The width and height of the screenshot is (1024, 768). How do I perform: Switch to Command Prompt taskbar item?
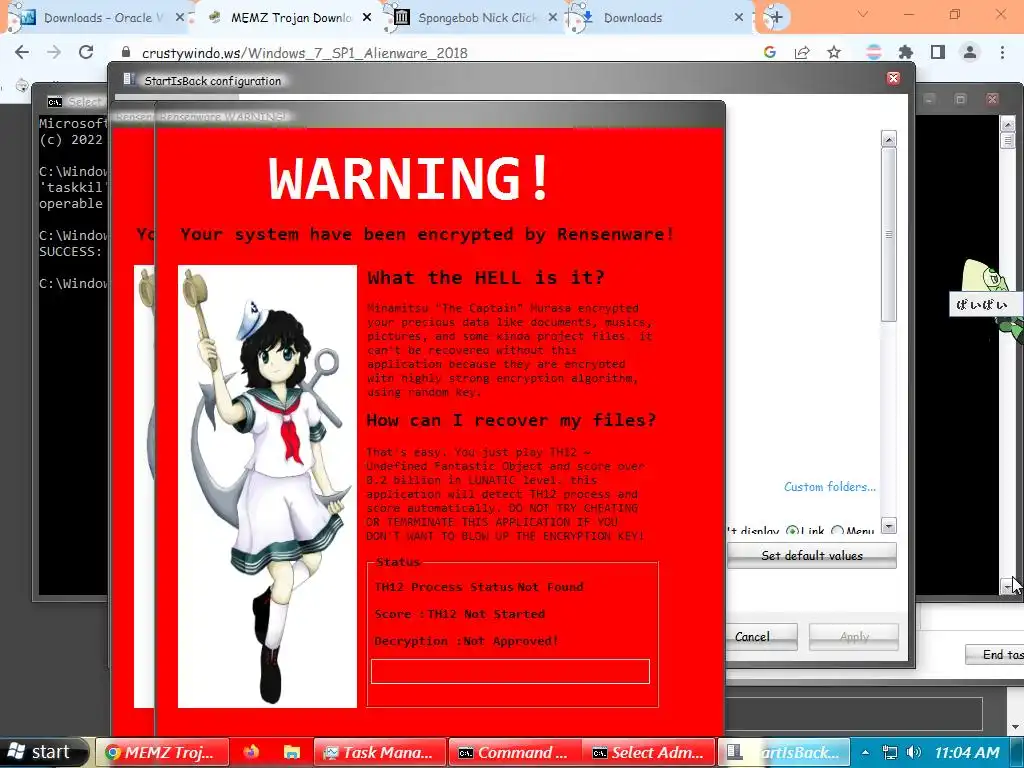point(515,752)
